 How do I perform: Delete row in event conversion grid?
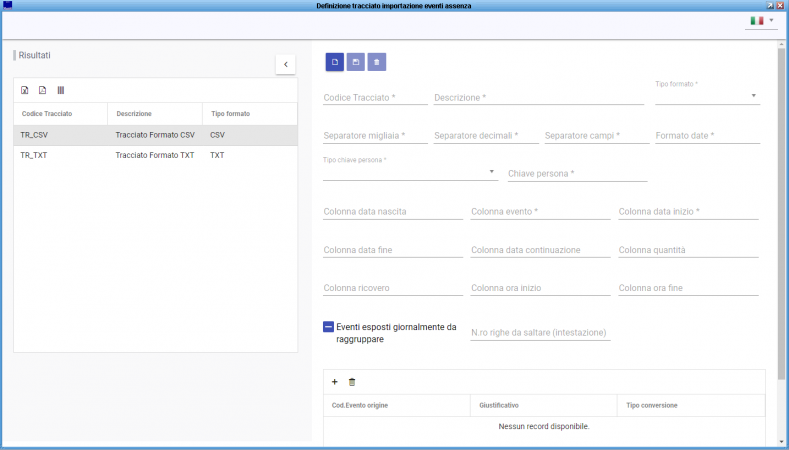click(x=351, y=382)
